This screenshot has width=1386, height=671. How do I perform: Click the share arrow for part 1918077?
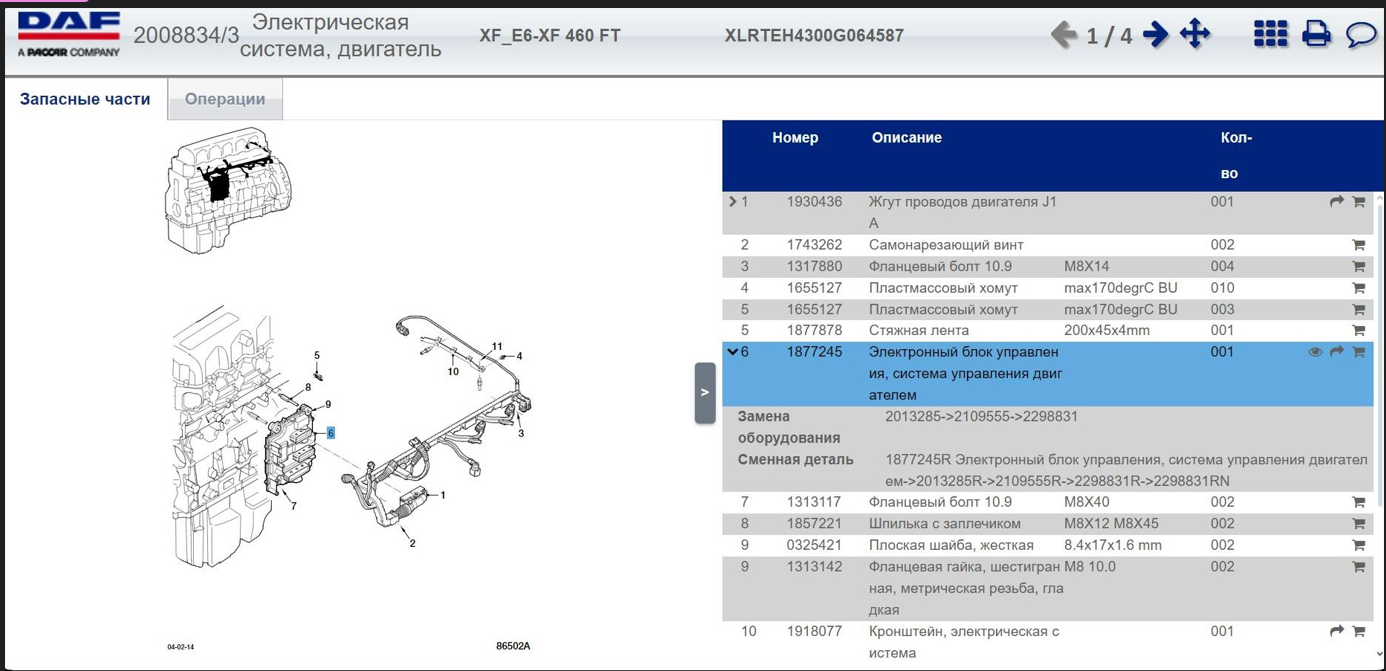1336,632
